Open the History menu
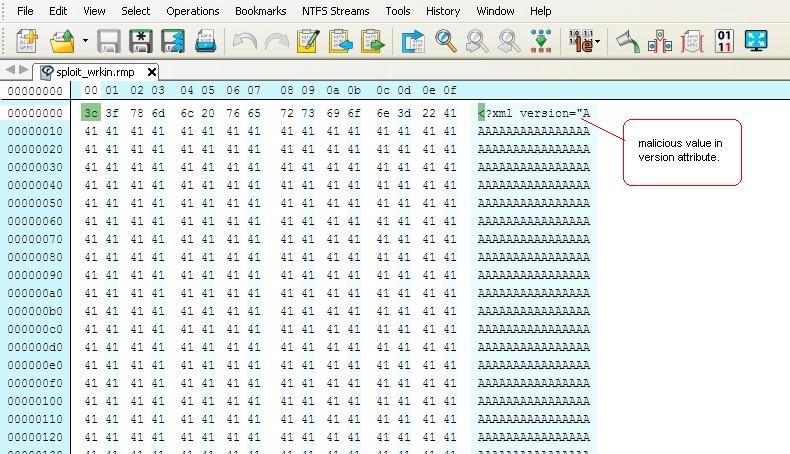The width and height of the screenshot is (790, 454). click(x=443, y=11)
